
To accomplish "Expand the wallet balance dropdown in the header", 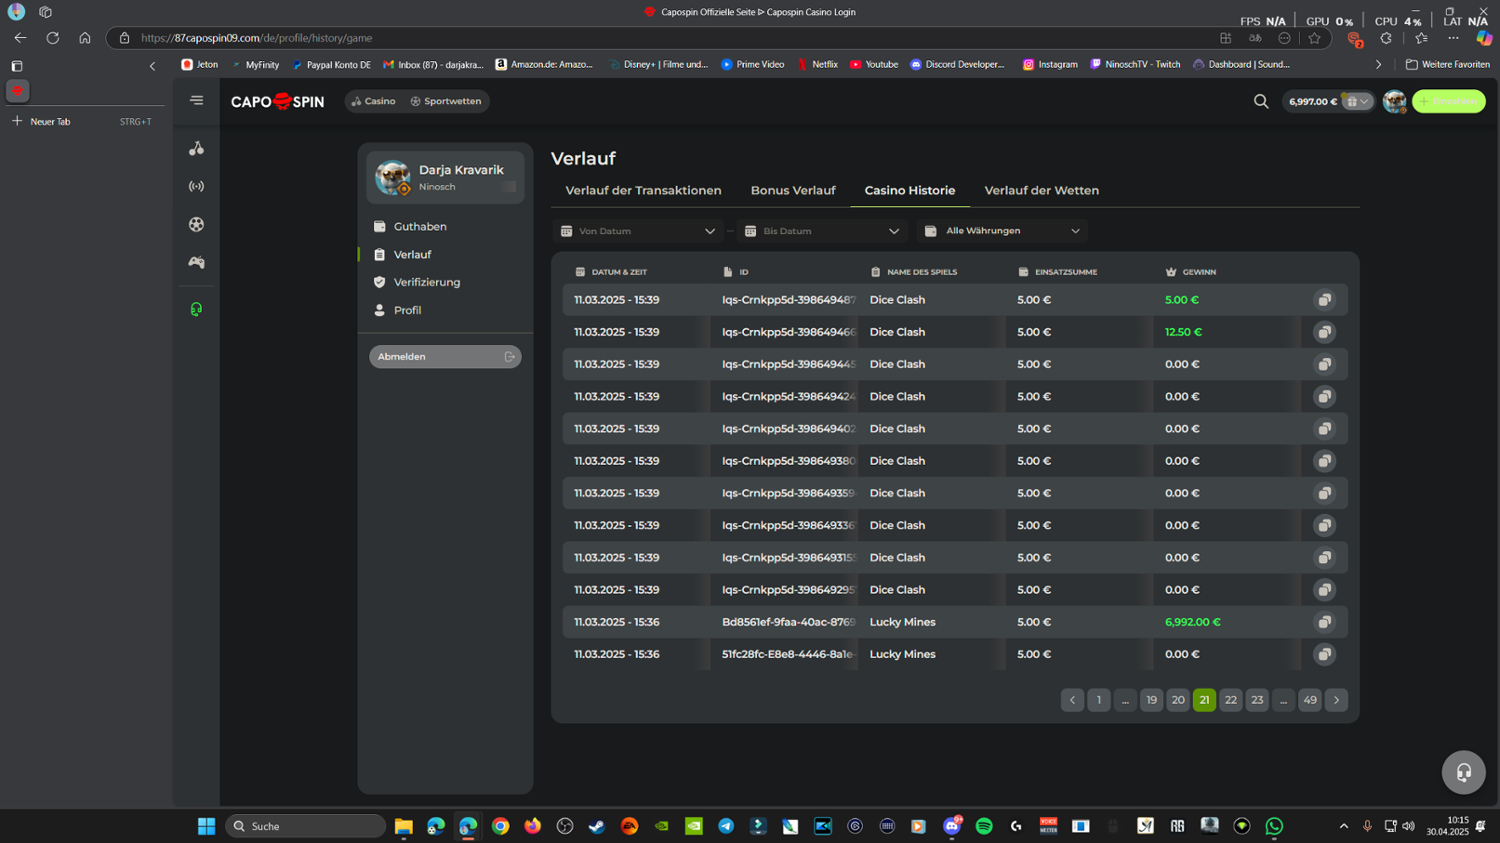I will pos(1357,101).
